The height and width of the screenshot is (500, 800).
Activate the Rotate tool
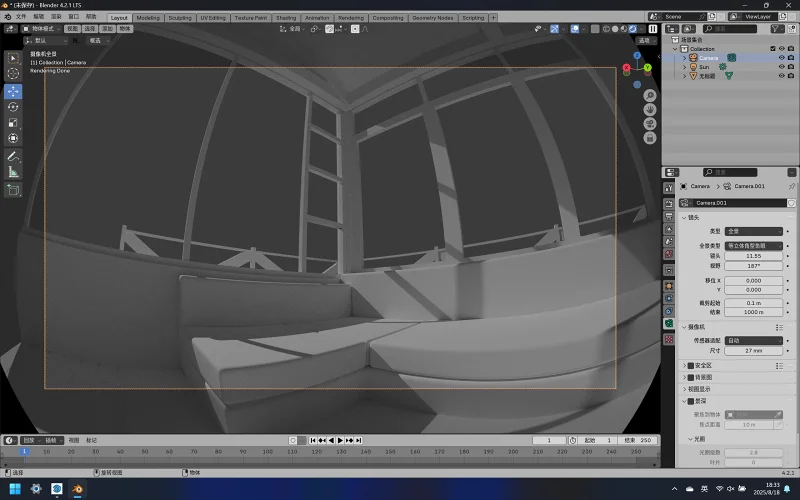tap(13, 107)
